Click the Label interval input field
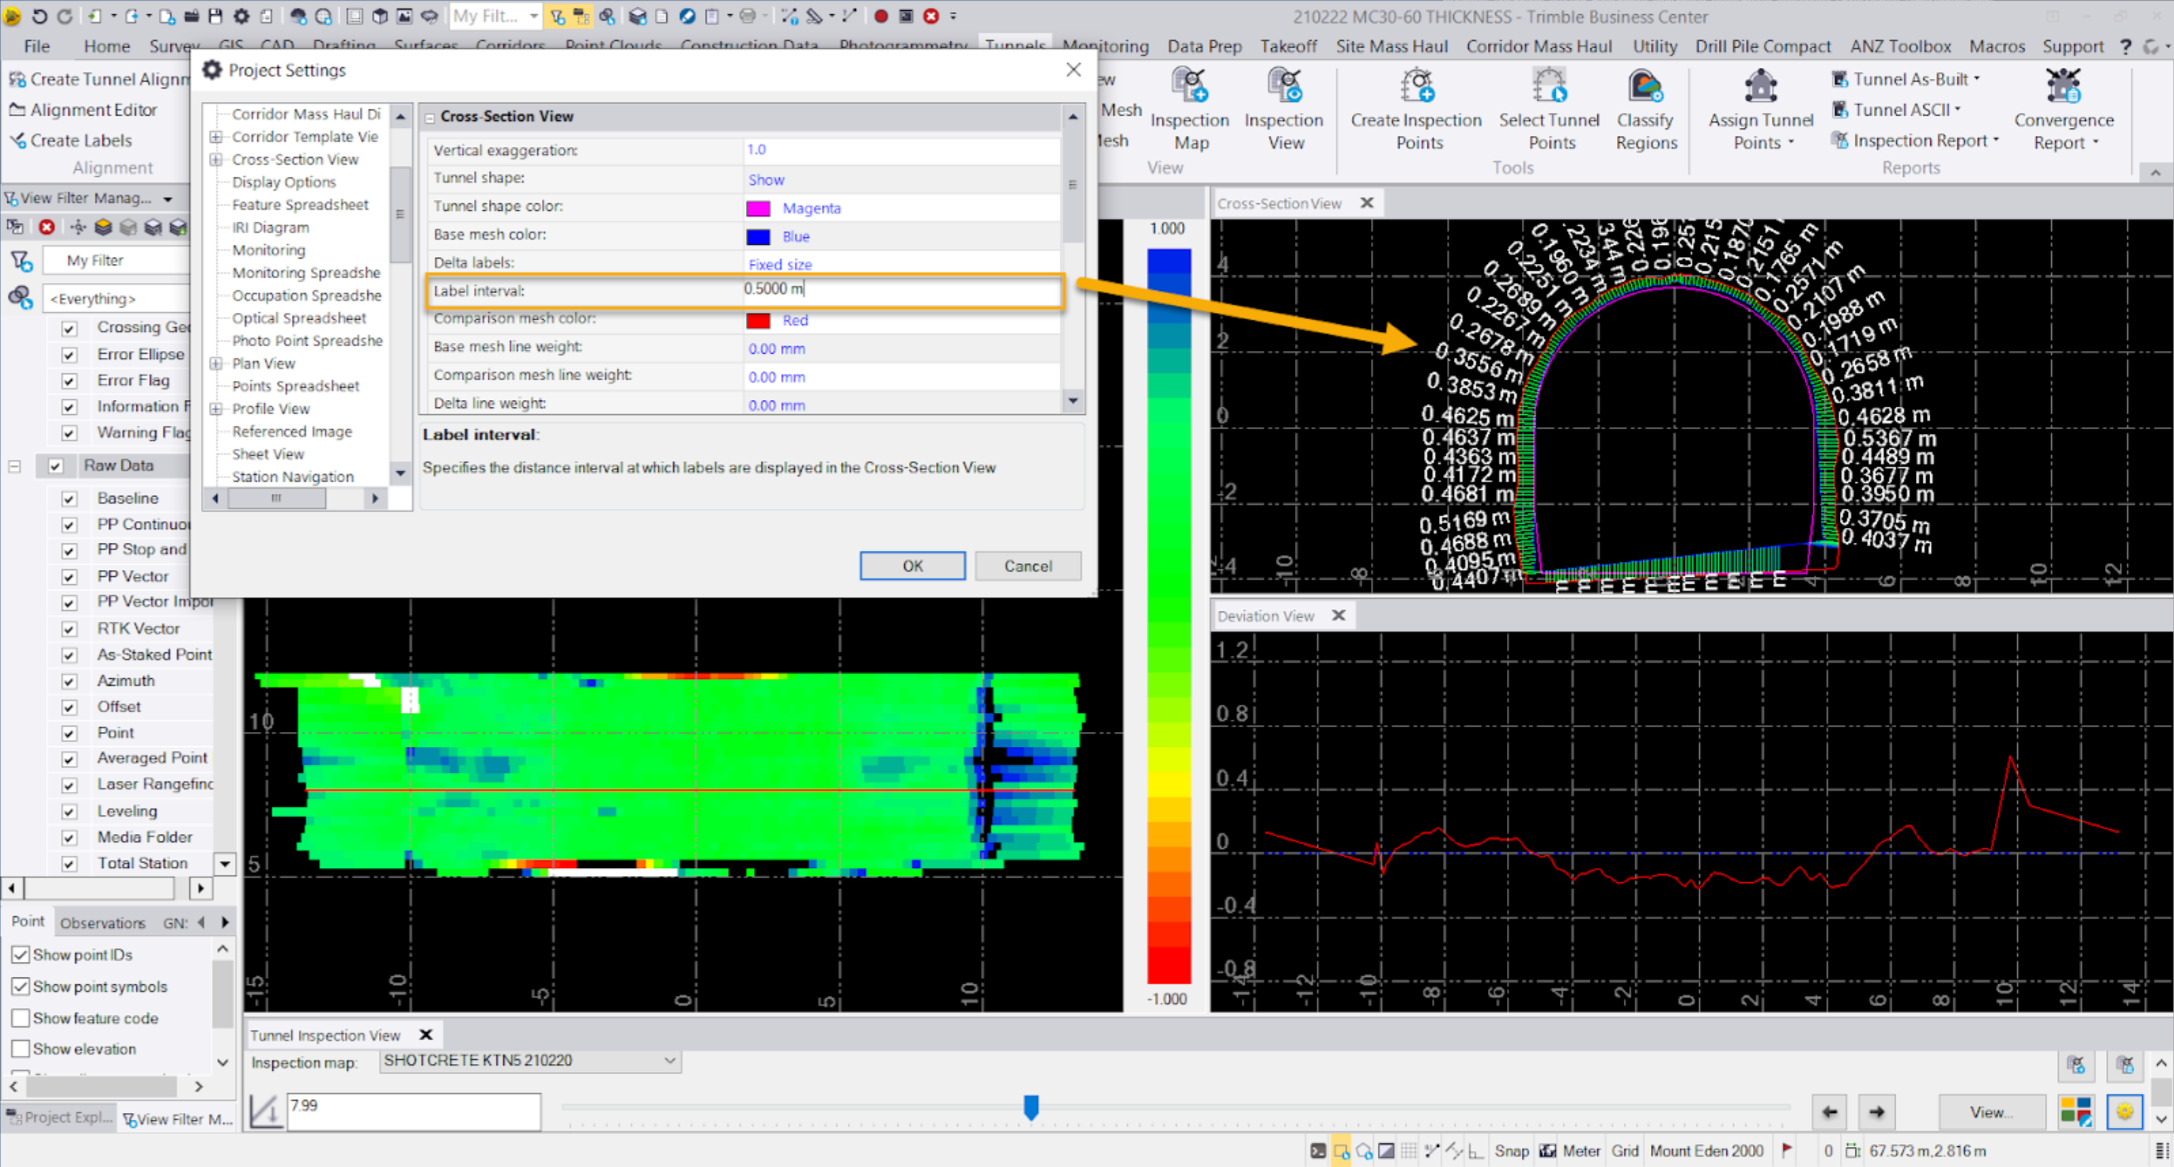2174x1167 pixels. [900, 290]
